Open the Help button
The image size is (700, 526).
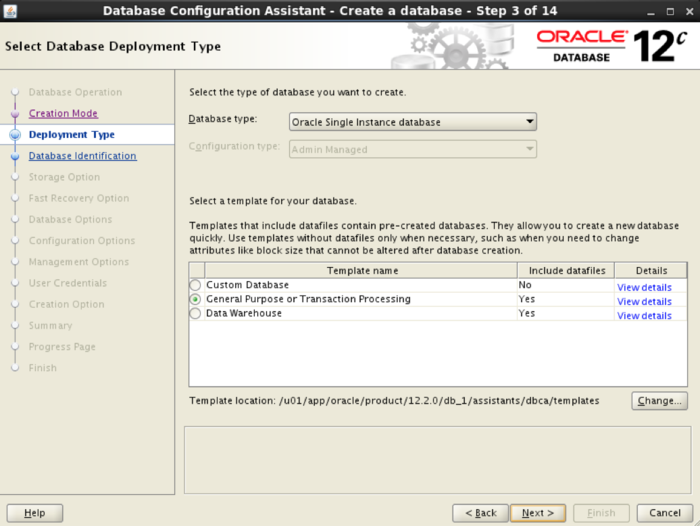pos(35,513)
